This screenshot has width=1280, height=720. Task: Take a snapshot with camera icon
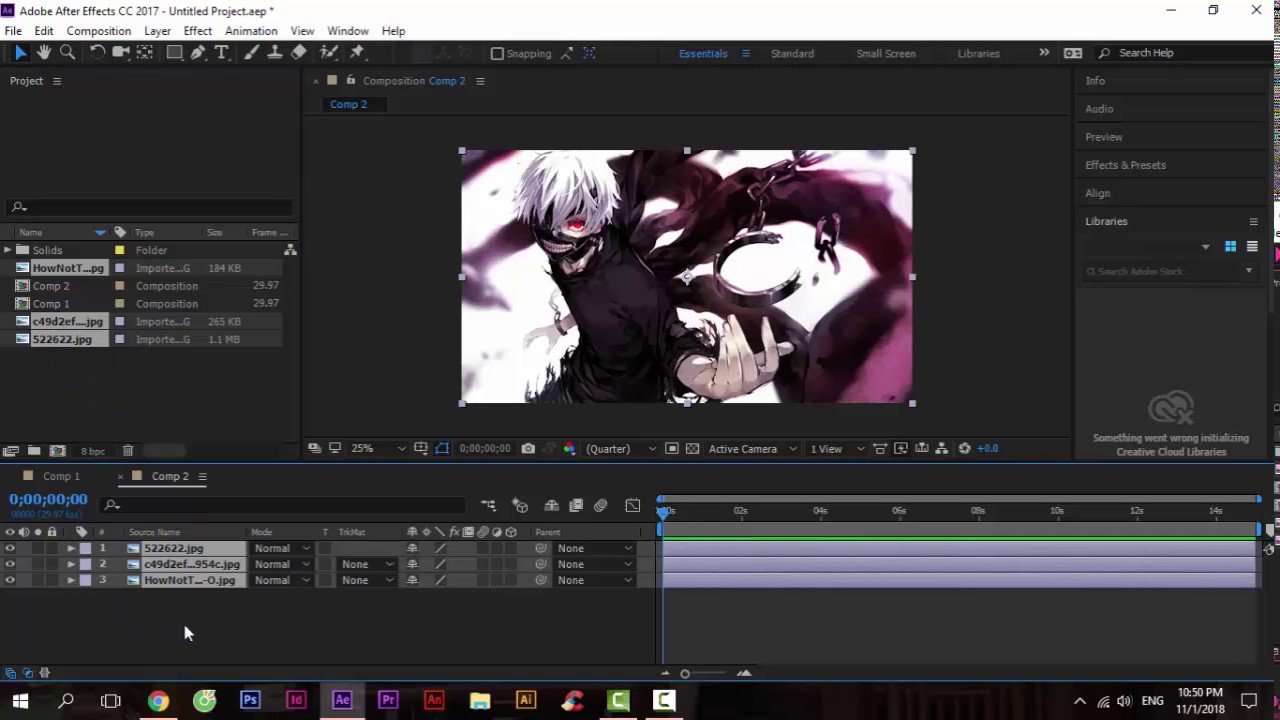coord(528,449)
